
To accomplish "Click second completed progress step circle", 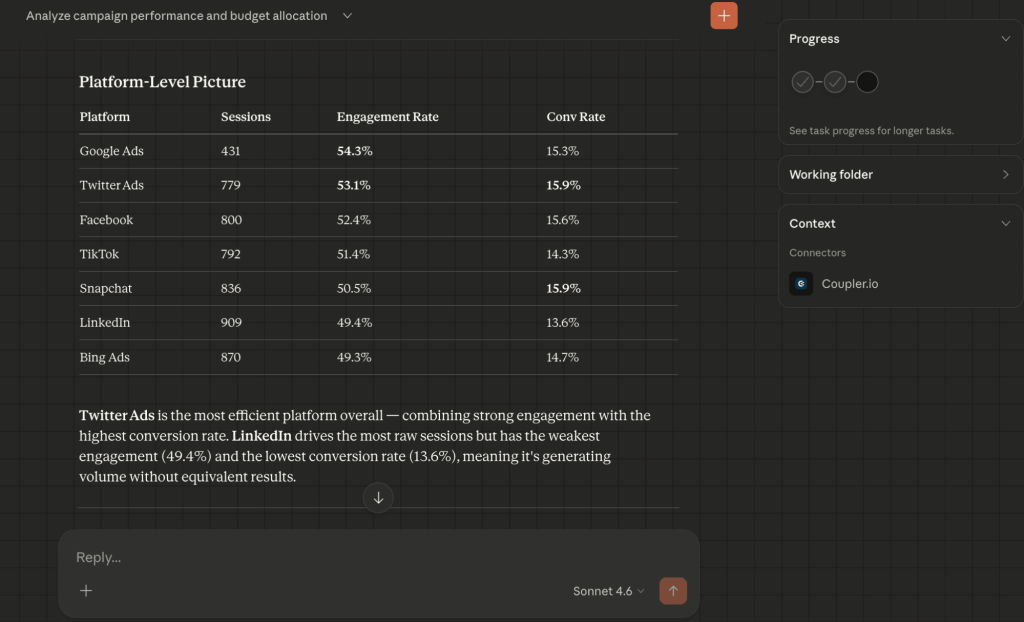I will pyautogui.click(x=835, y=82).
